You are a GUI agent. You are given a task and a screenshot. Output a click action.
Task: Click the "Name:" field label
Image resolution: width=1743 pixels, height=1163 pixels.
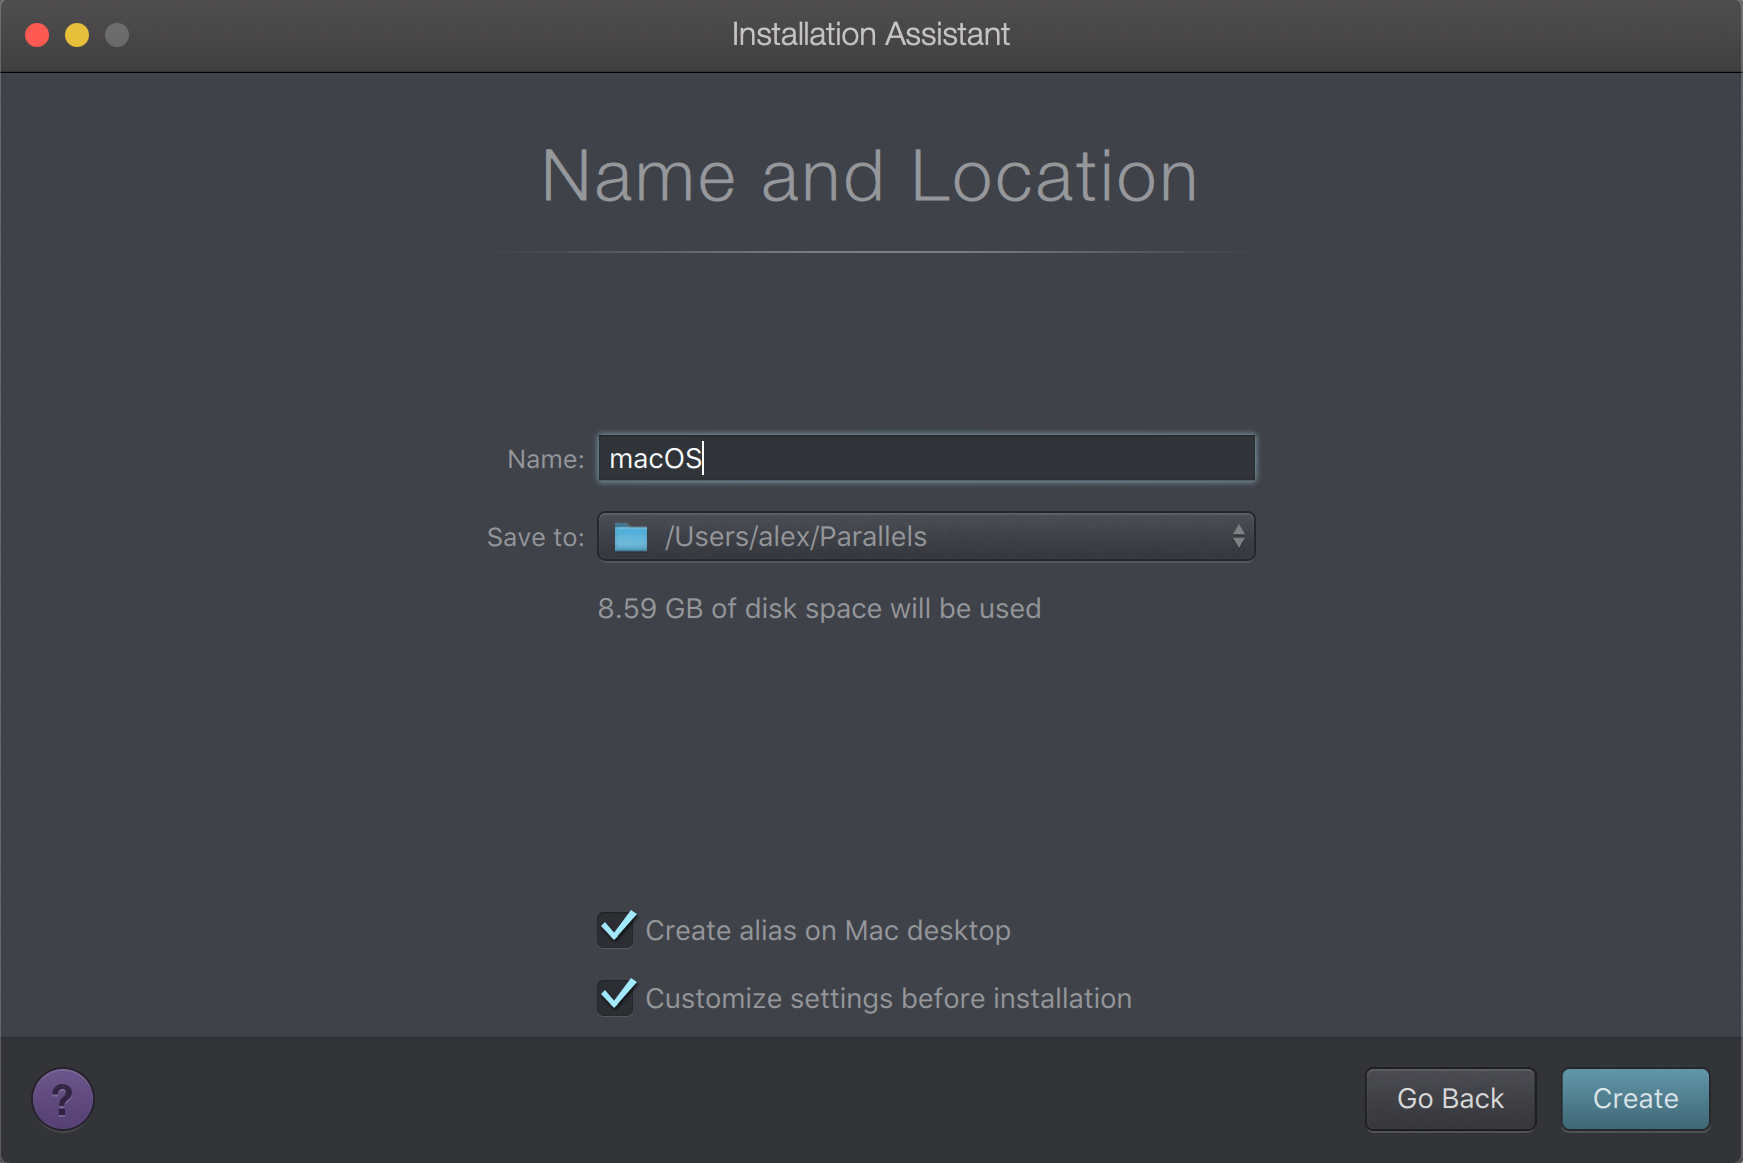pyautogui.click(x=545, y=459)
